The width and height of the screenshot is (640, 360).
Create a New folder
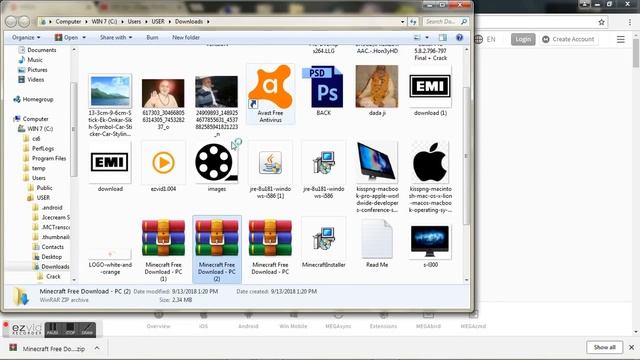pyautogui.click(x=186, y=37)
